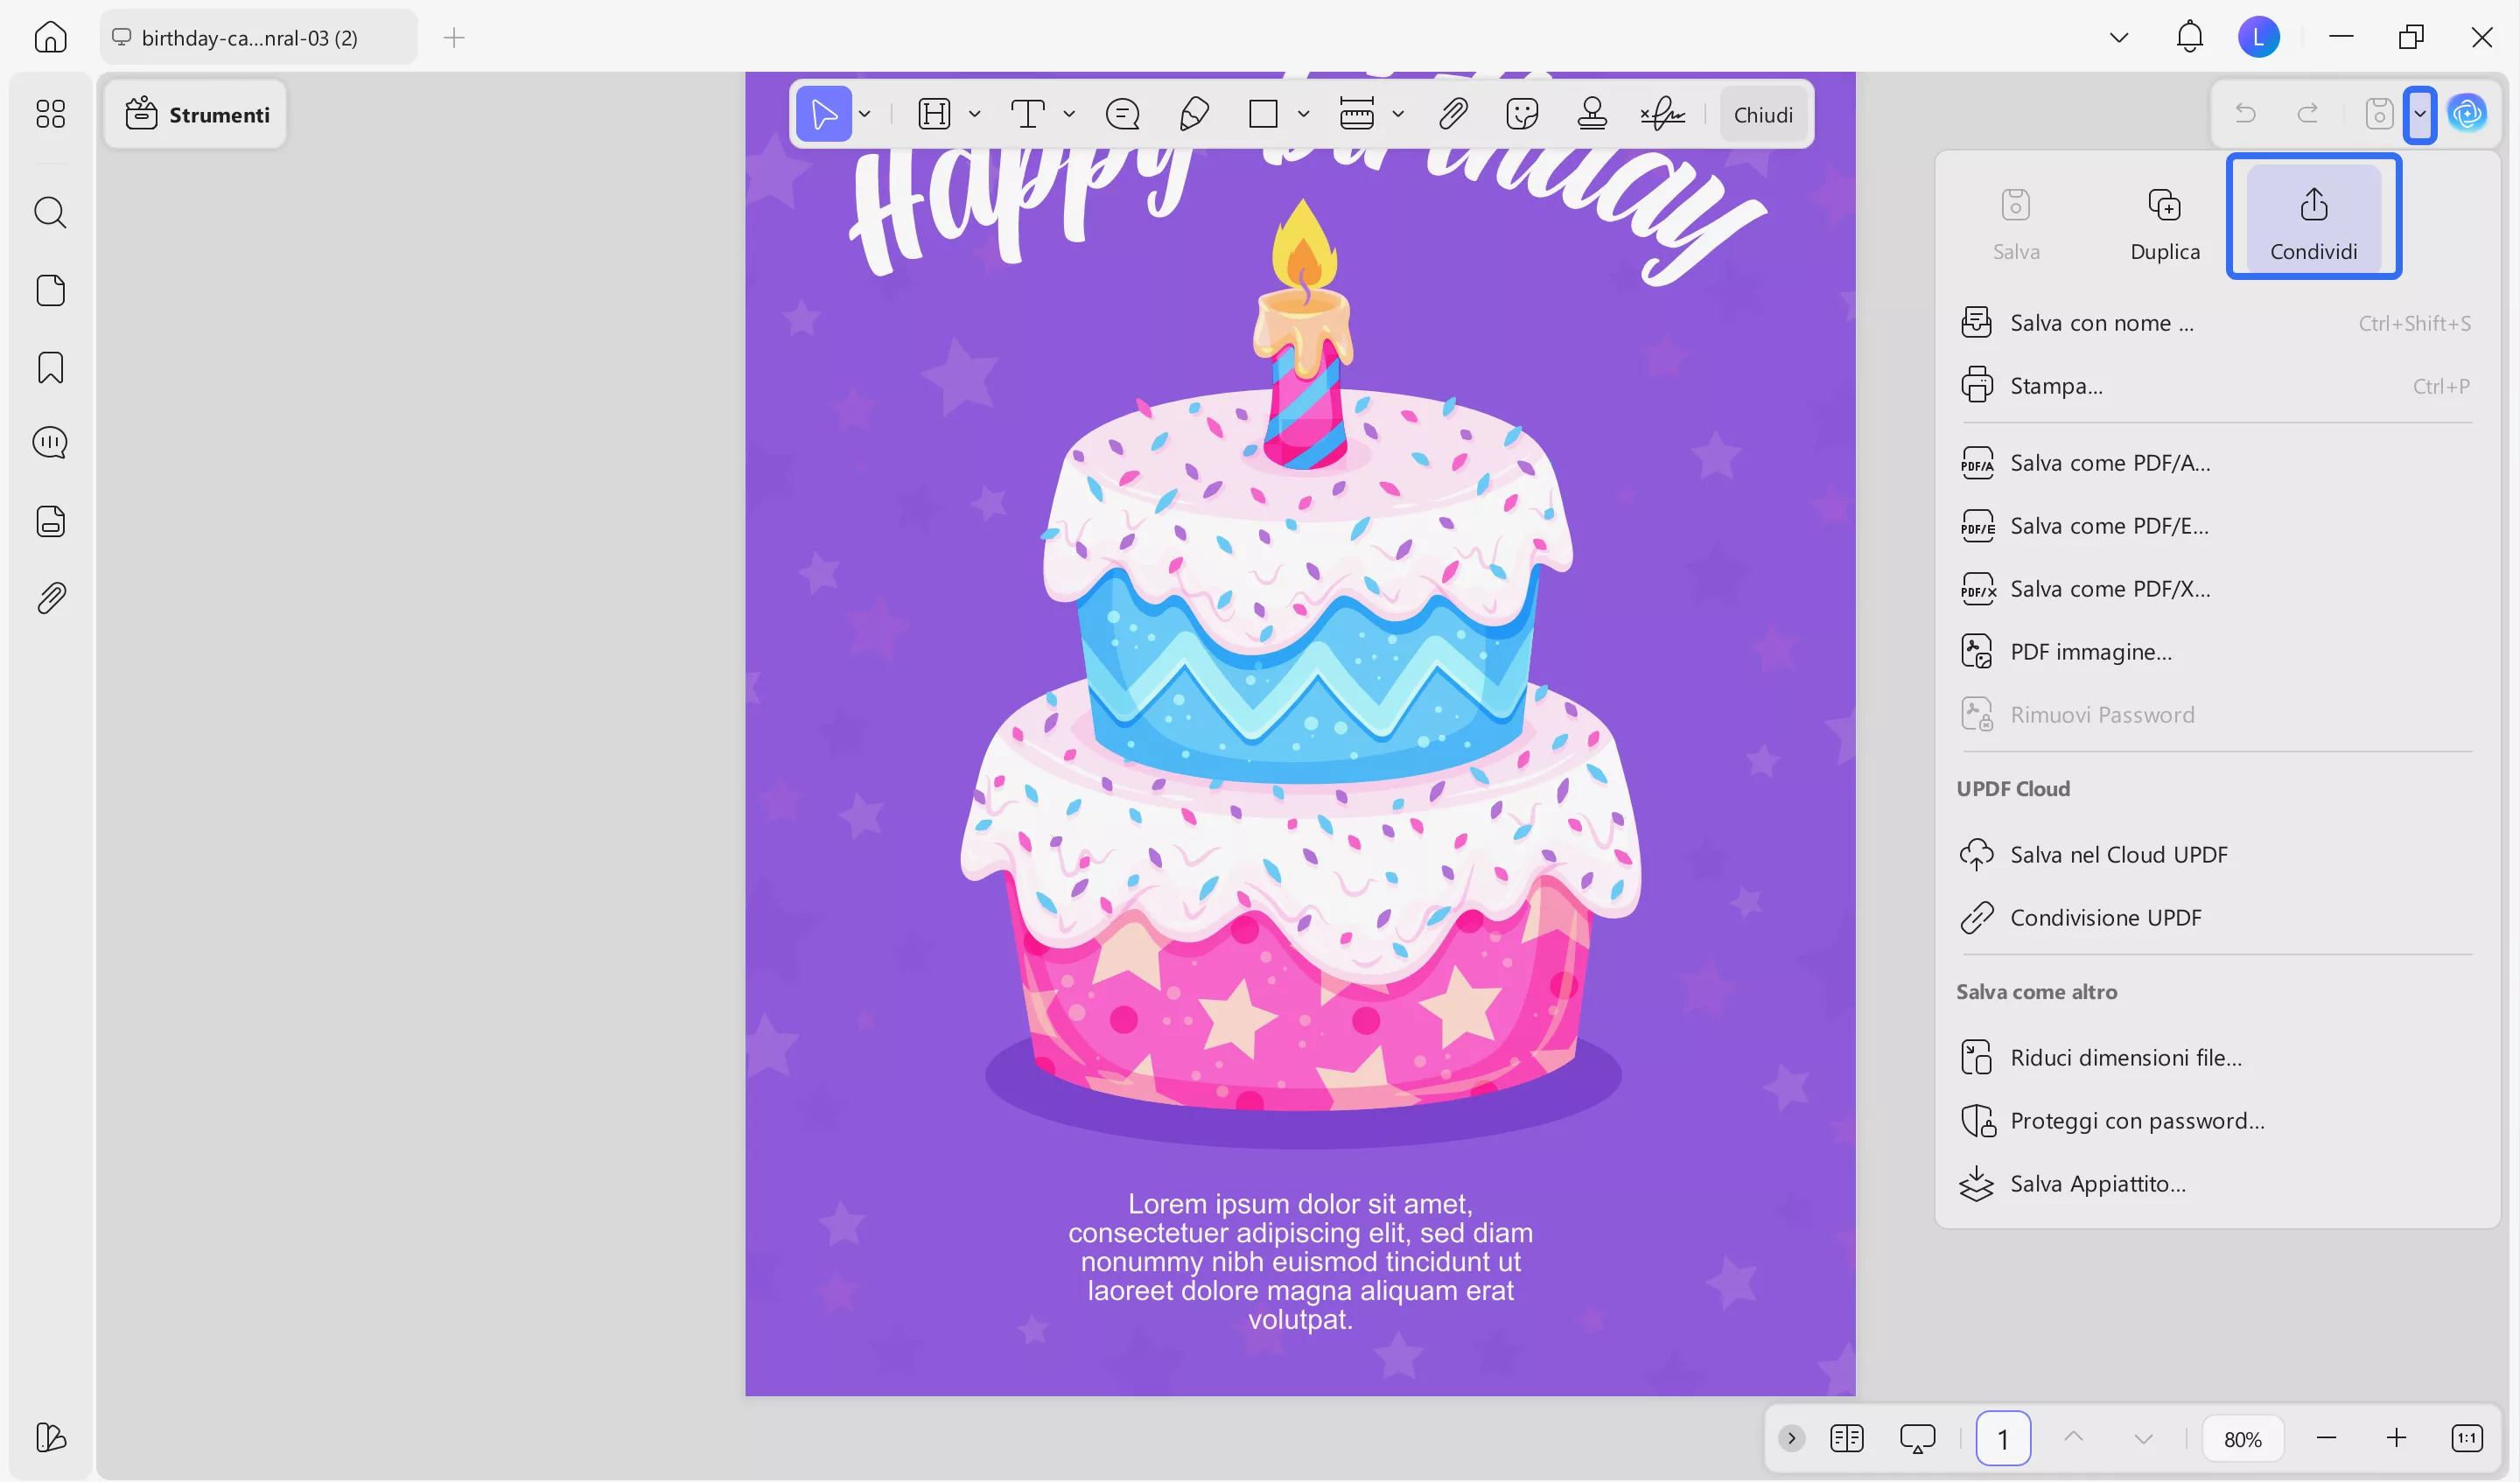Viewport: 2520px width, 1482px height.
Task: Add a sticker with the Sticker tool
Action: pos(1523,114)
